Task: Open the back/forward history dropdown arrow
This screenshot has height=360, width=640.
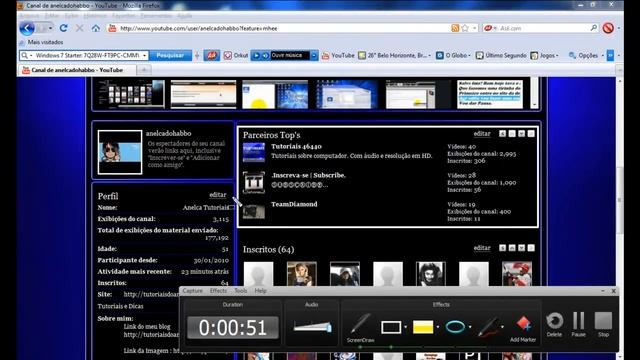Action: 50,28
